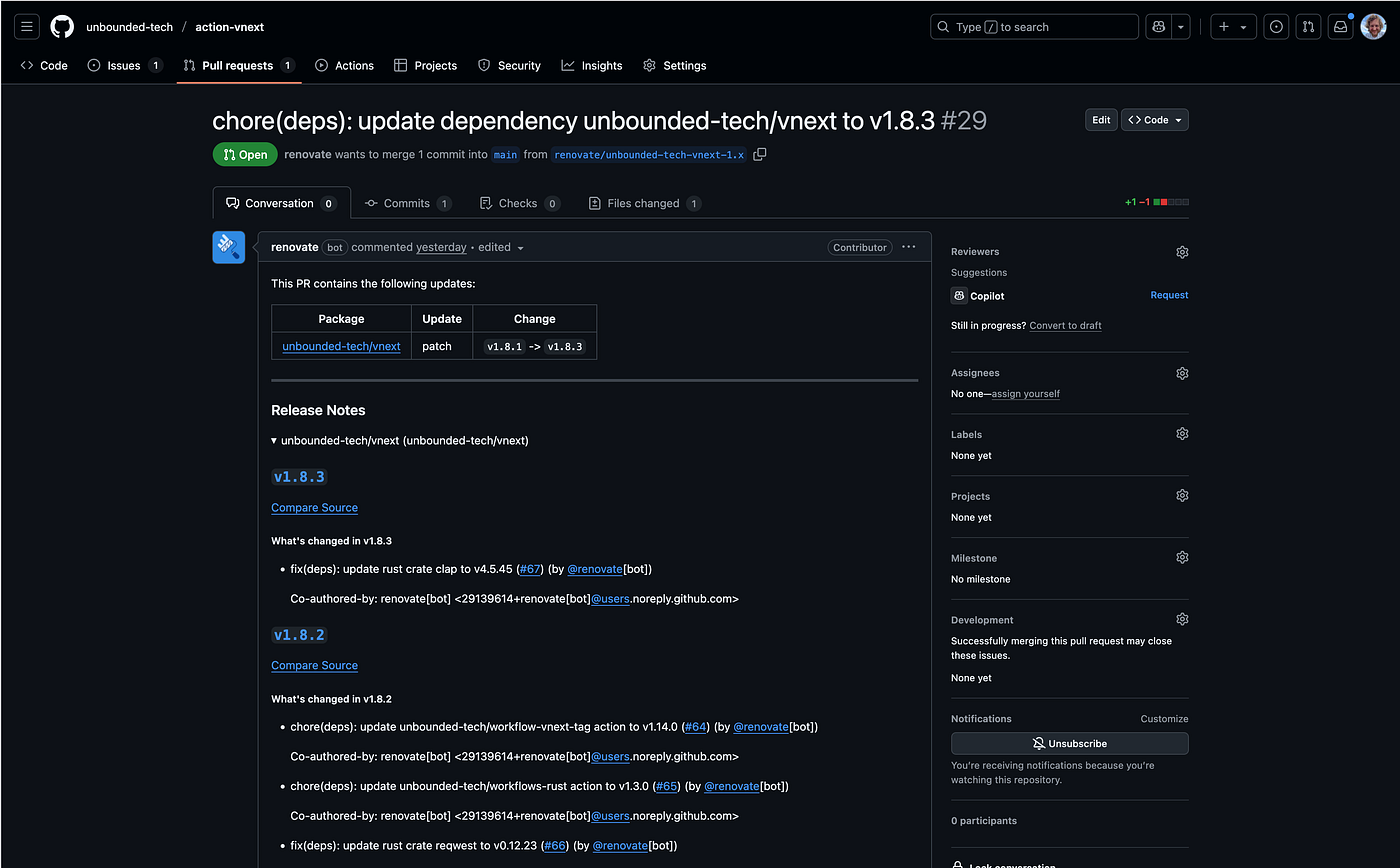
Task: Open GitHub Copilot from the top bar
Action: pos(1158,26)
